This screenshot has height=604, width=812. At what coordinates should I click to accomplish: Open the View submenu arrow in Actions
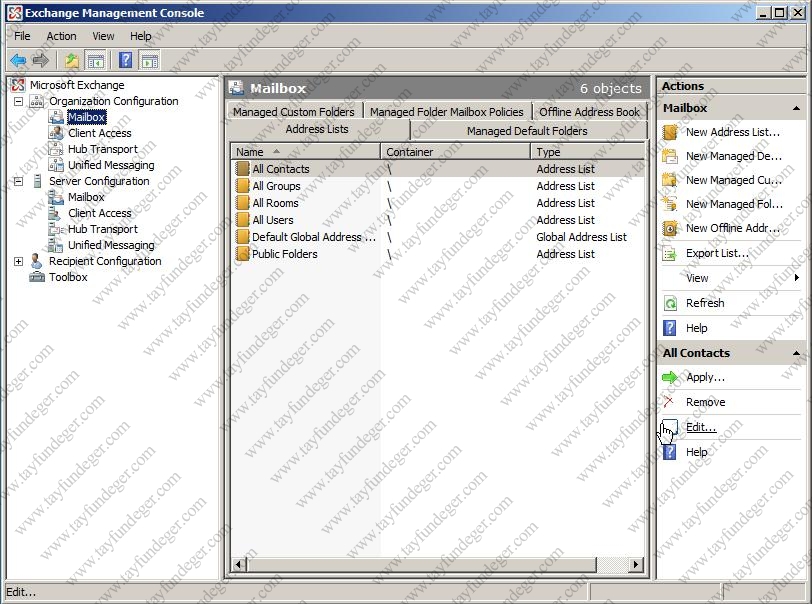tap(796, 278)
